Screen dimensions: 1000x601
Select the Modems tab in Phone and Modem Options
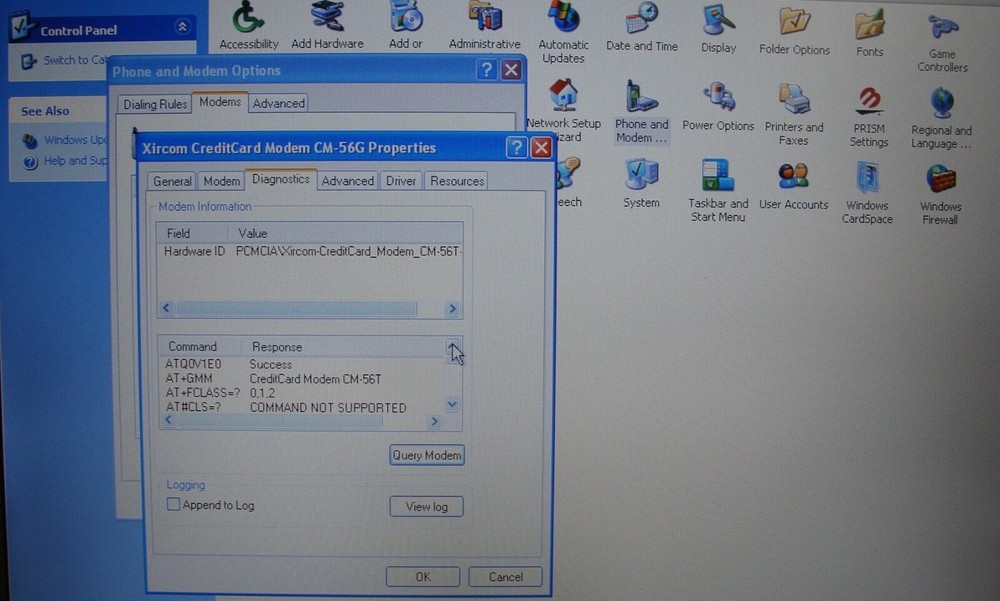pos(220,102)
